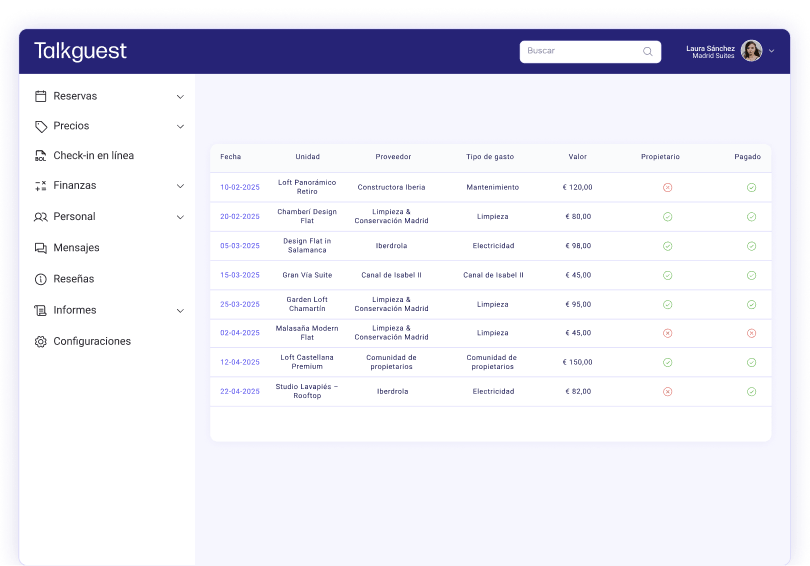The image size is (810, 566).
Task: Open Configuraciones menu item
Action: tap(92, 341)
